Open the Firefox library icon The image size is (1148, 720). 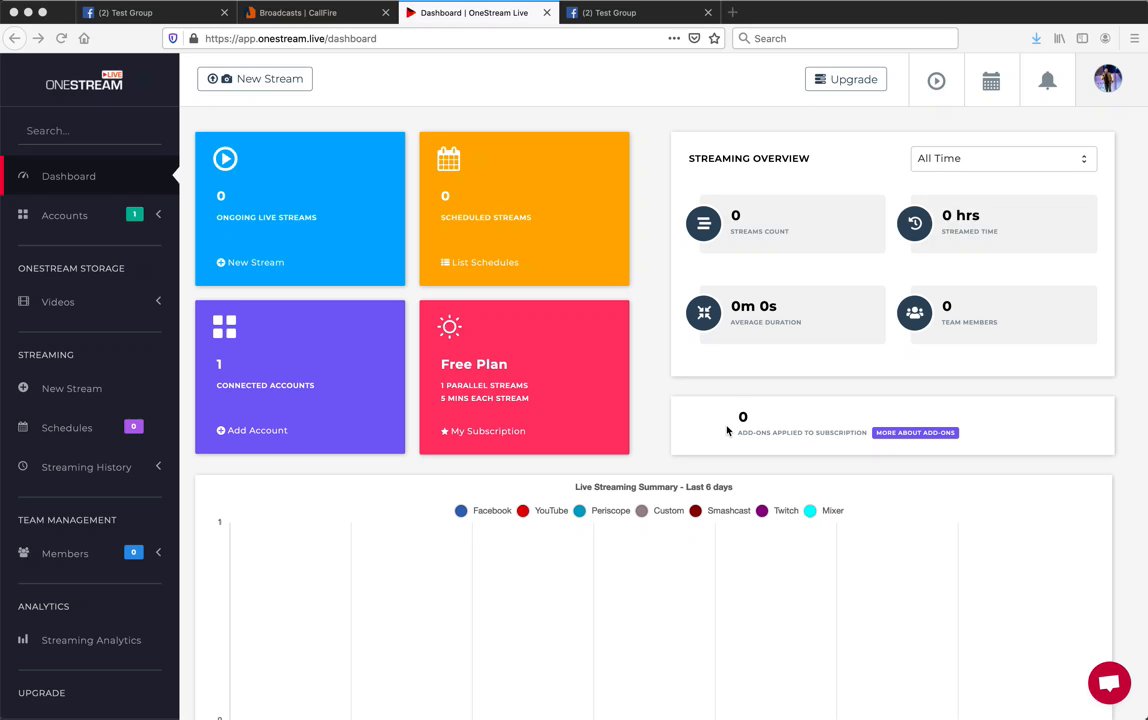click(1059, 38)
